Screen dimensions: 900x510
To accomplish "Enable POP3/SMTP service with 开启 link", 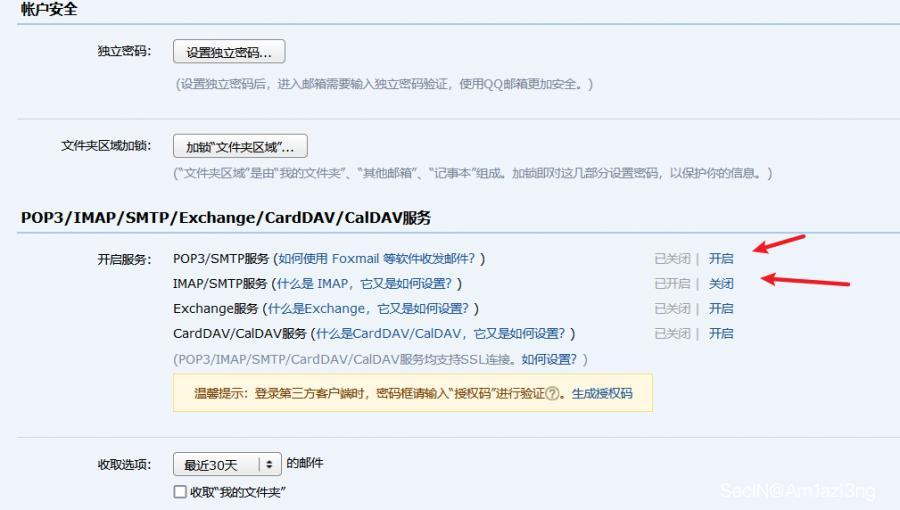I will pyautogui.click(x=721, y=259).
